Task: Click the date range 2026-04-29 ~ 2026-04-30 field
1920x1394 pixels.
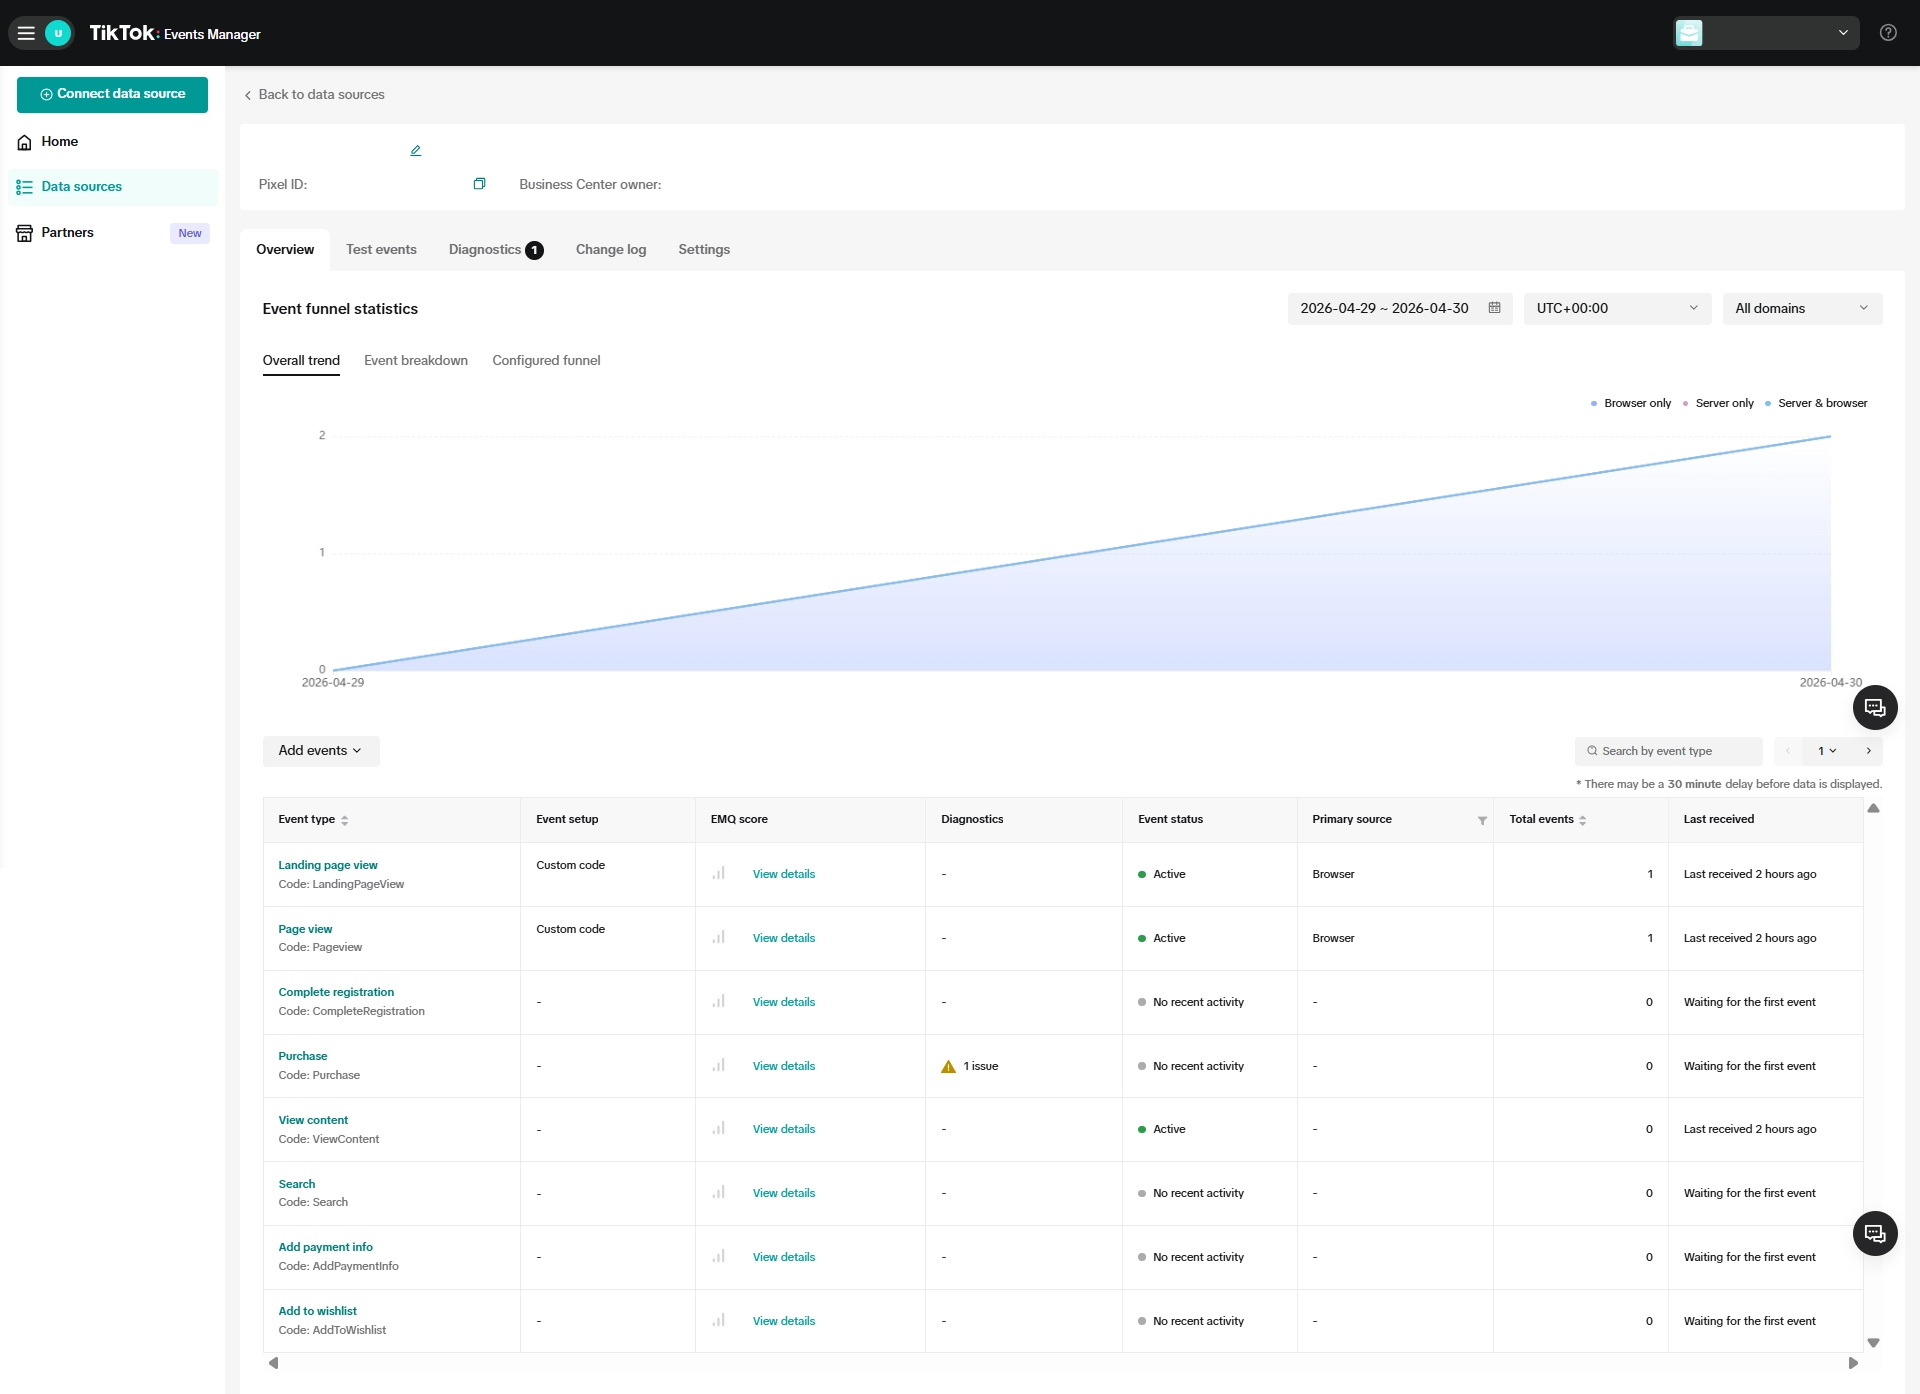Action: click(1399, 309)
